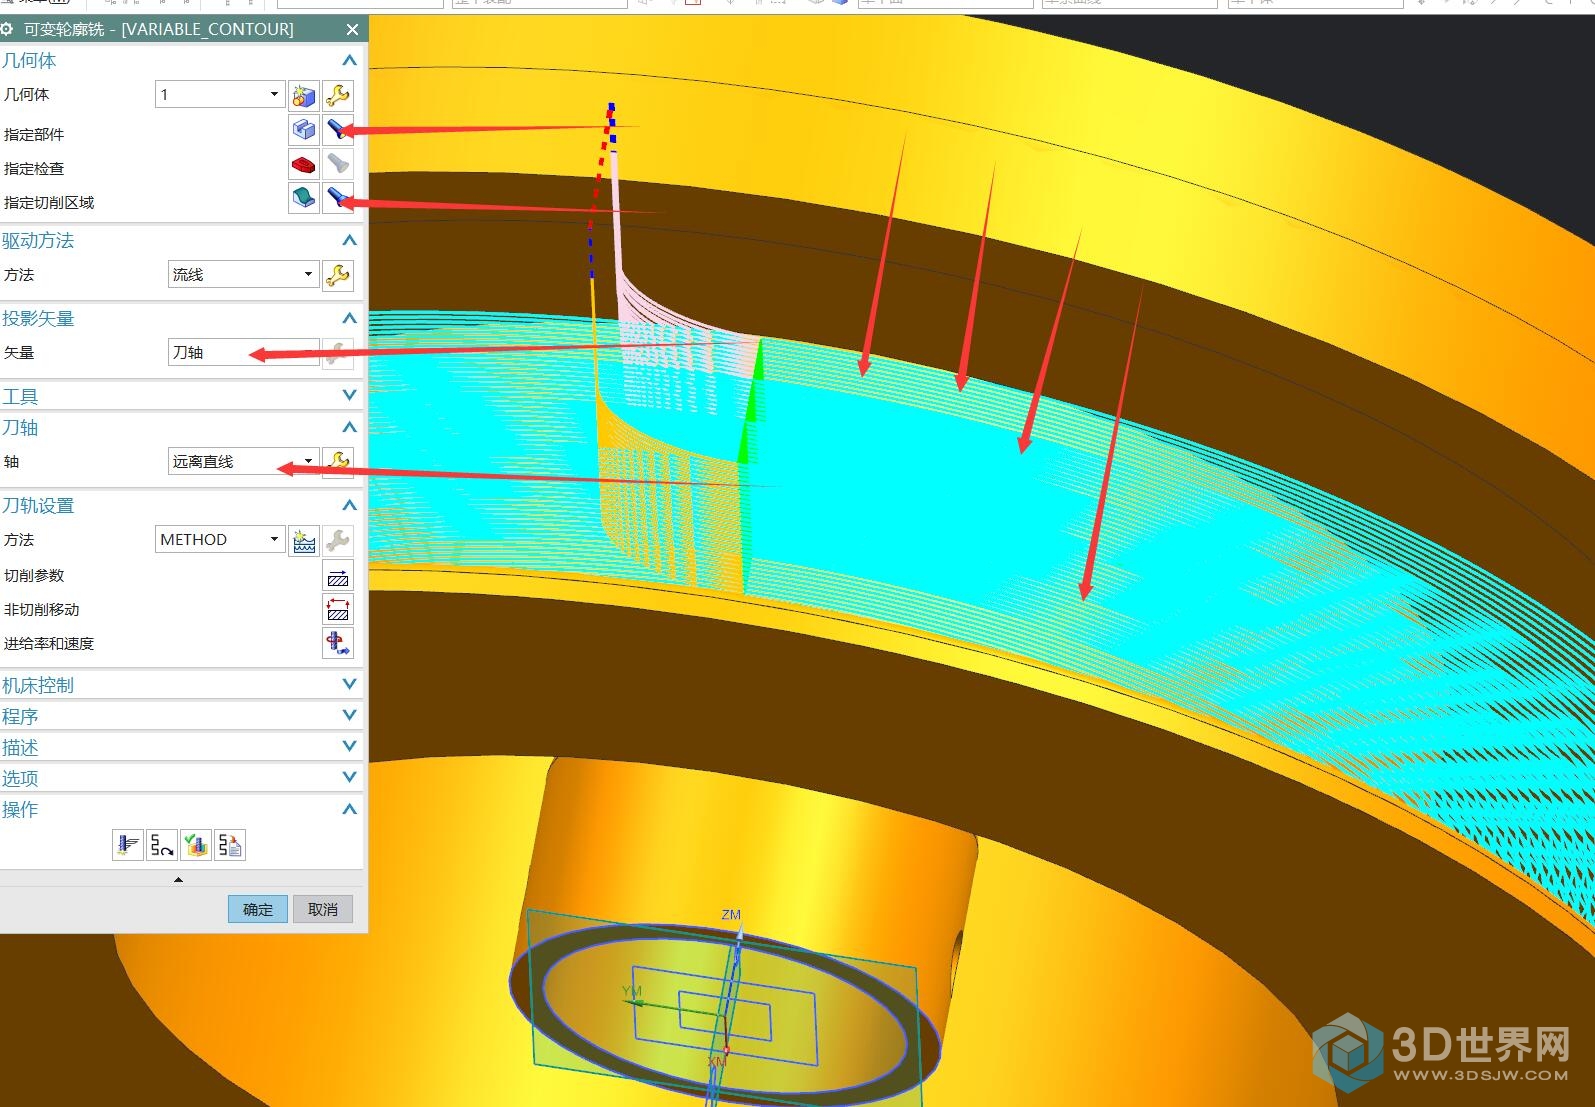Screen dimensions: 1595x1107
Task: Click the 指定切削区域 label
Action: 49,202
